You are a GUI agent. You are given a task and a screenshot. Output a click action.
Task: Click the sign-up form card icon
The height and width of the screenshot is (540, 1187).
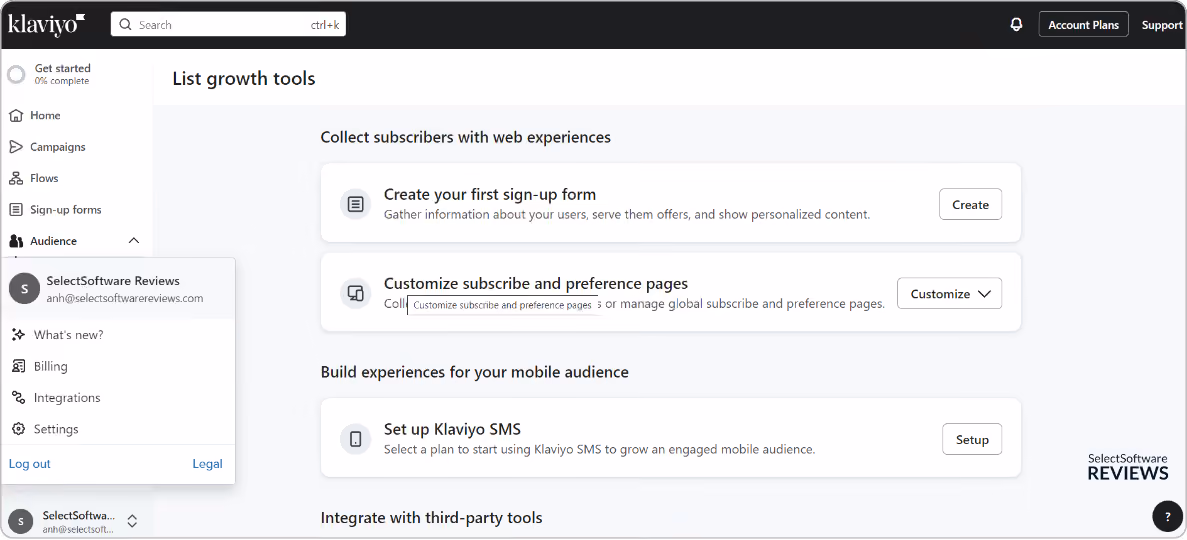355,204
